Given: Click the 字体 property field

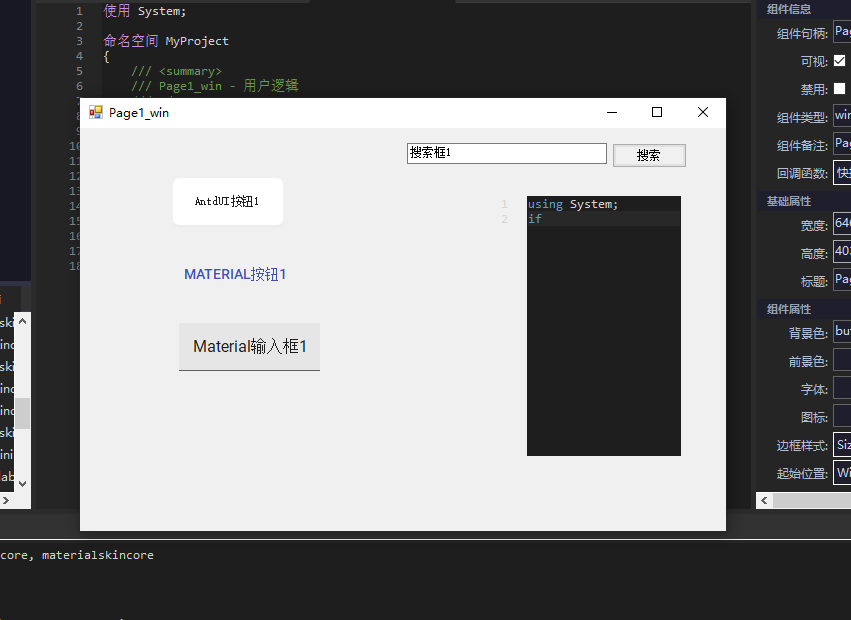Looking at the screenshot, I should (x=842, y=388).
